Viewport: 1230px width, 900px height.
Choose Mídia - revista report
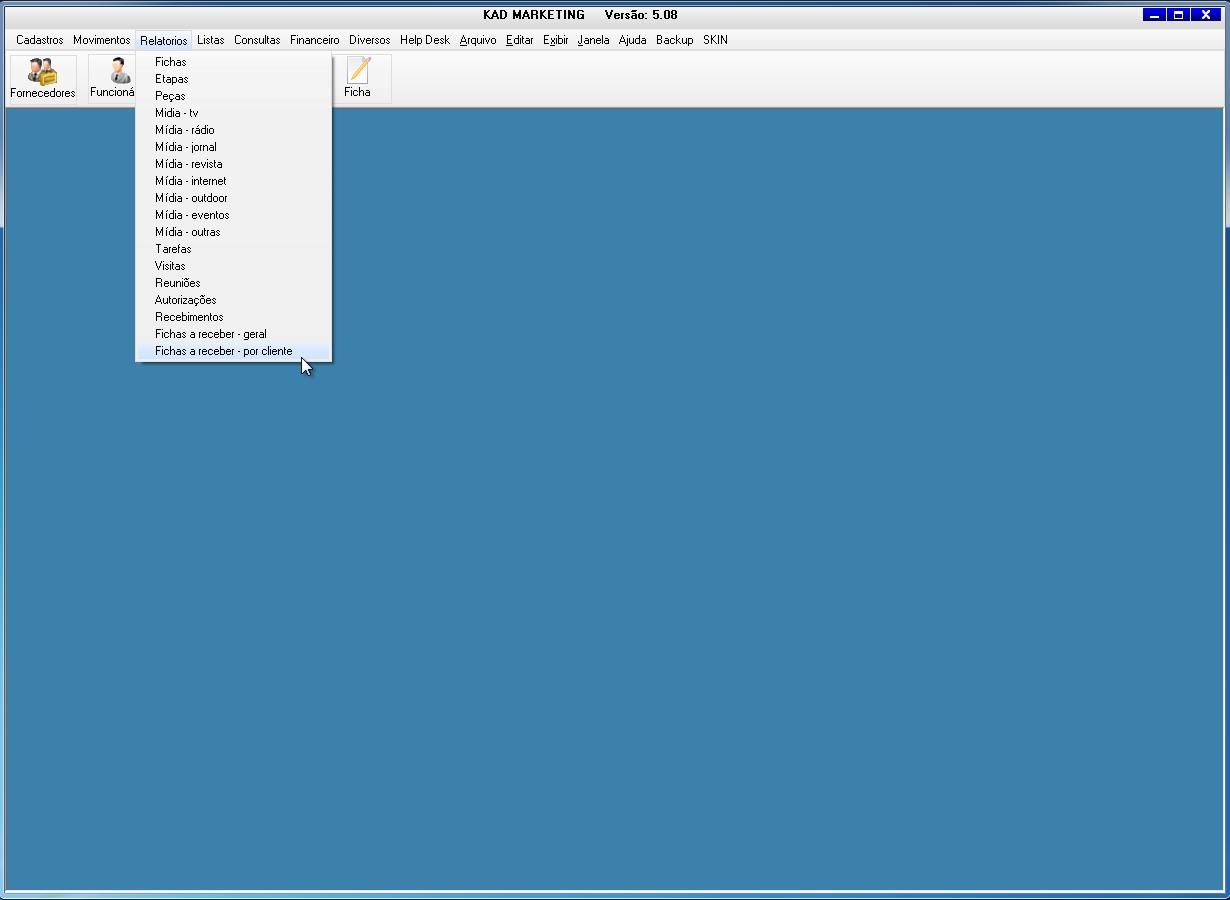[x=234, y=164]
